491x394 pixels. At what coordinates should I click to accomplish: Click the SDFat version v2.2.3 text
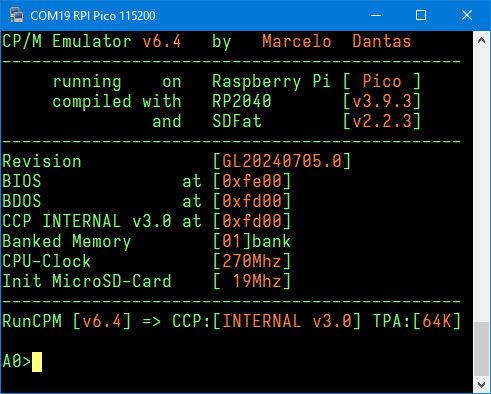coord(382,121)
